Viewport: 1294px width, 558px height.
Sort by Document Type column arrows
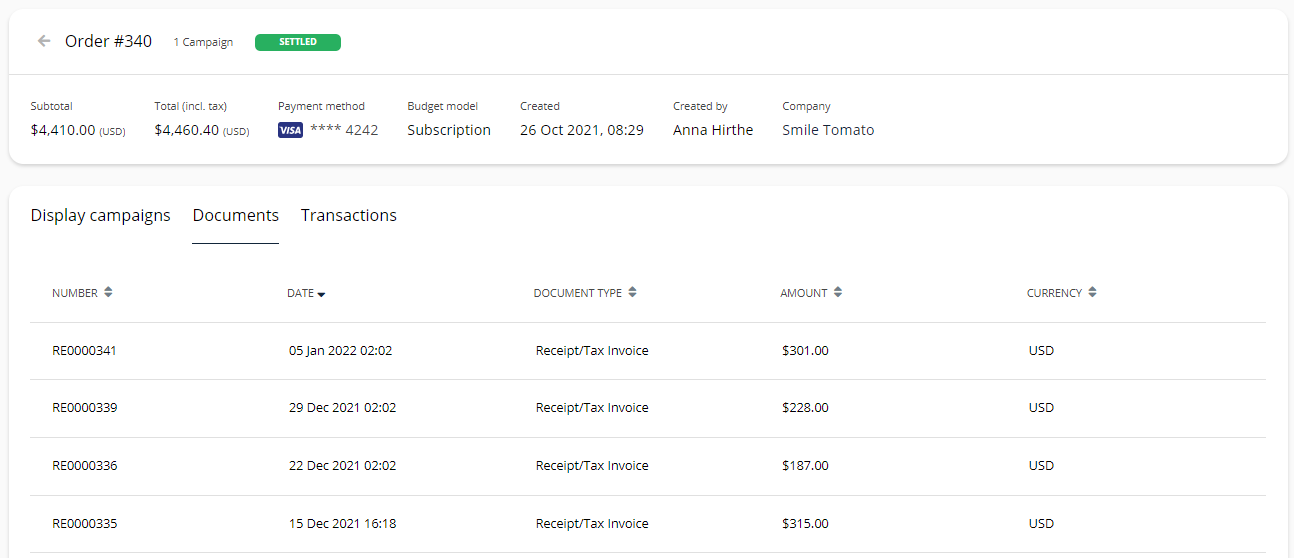[633, 293]
